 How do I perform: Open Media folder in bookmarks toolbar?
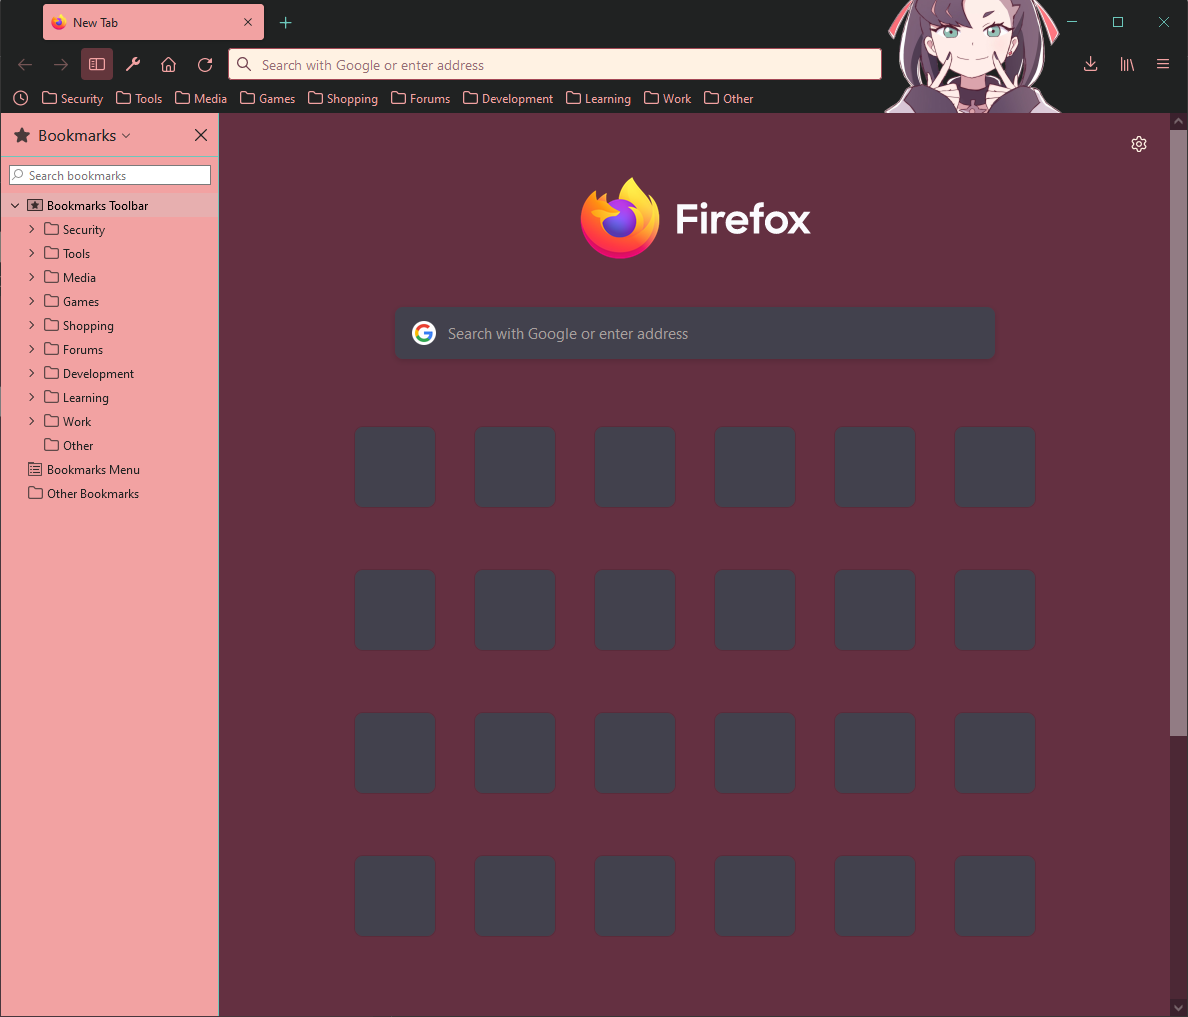[201, 99]
